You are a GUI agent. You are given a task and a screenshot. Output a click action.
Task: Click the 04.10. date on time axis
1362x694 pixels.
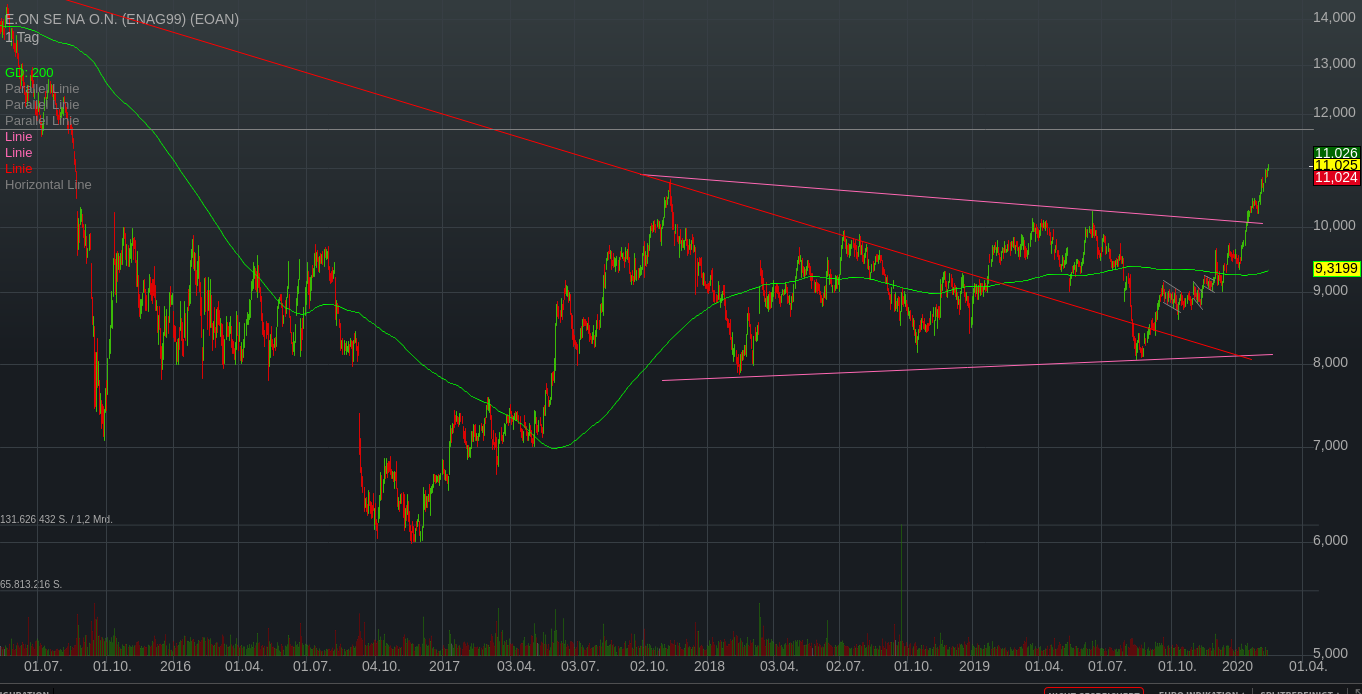pos(381,666)
